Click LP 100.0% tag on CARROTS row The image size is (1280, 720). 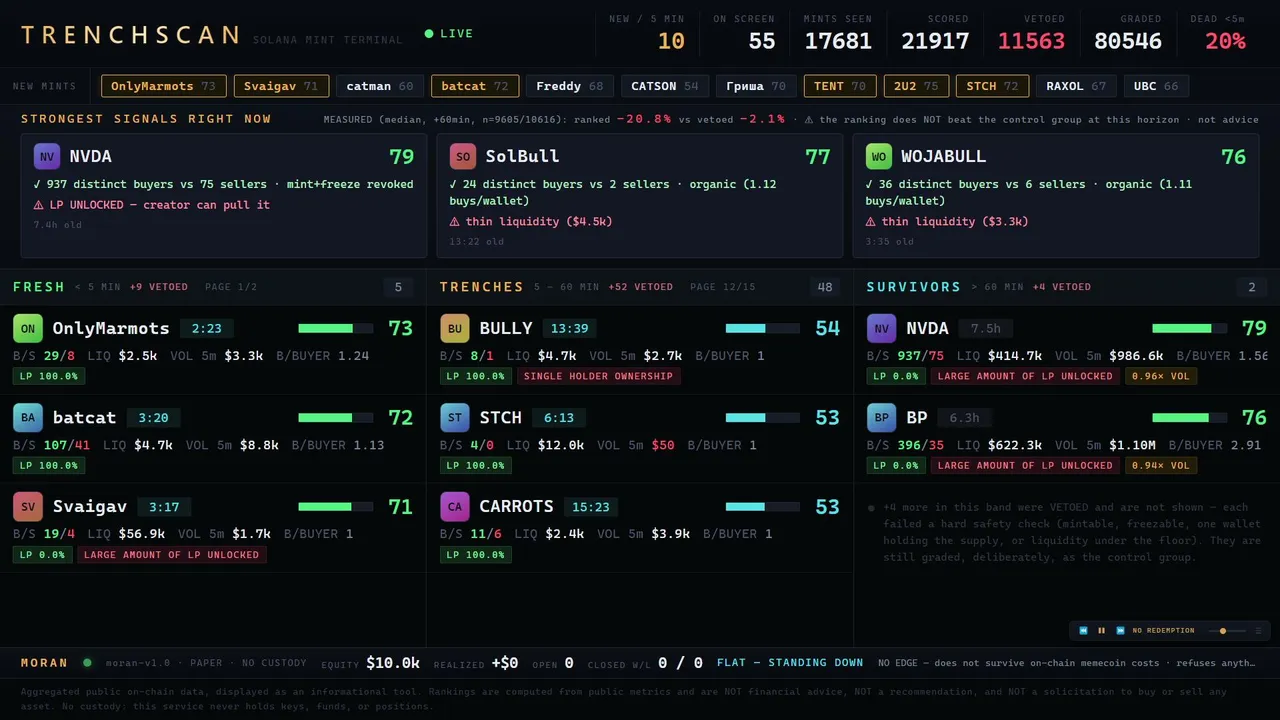[476, 555]
